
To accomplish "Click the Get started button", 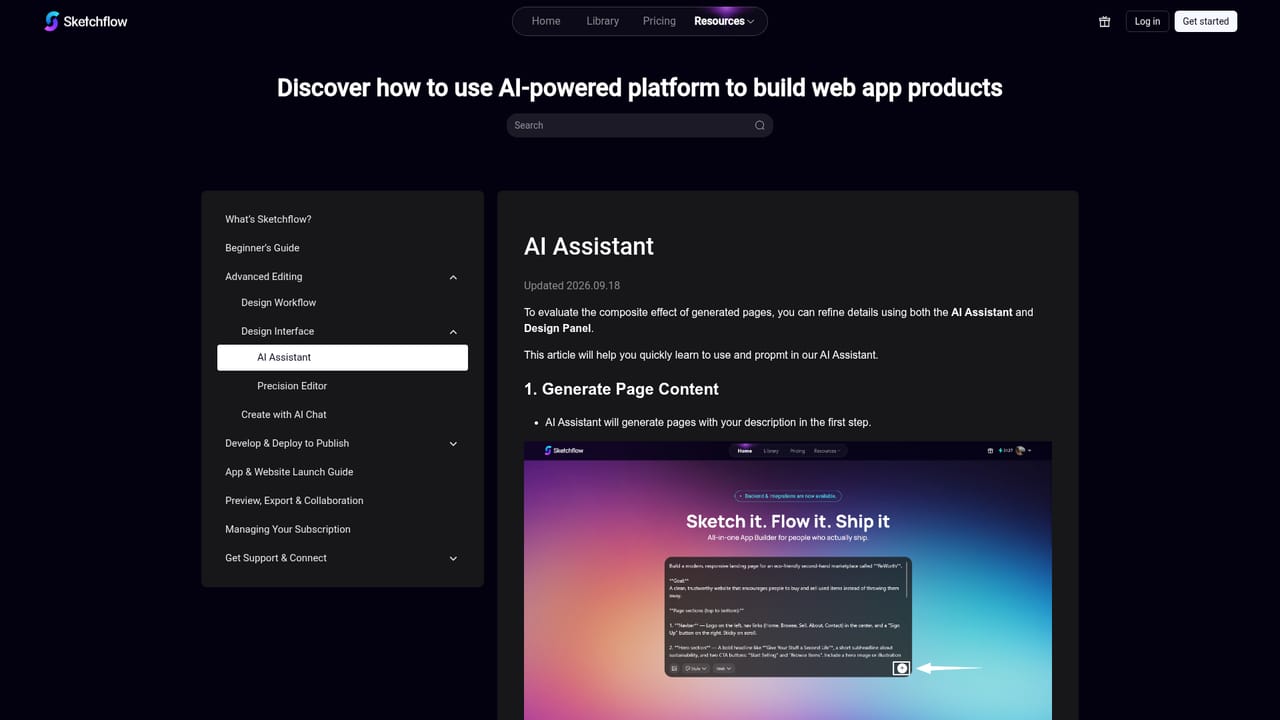I will 1206,21.
